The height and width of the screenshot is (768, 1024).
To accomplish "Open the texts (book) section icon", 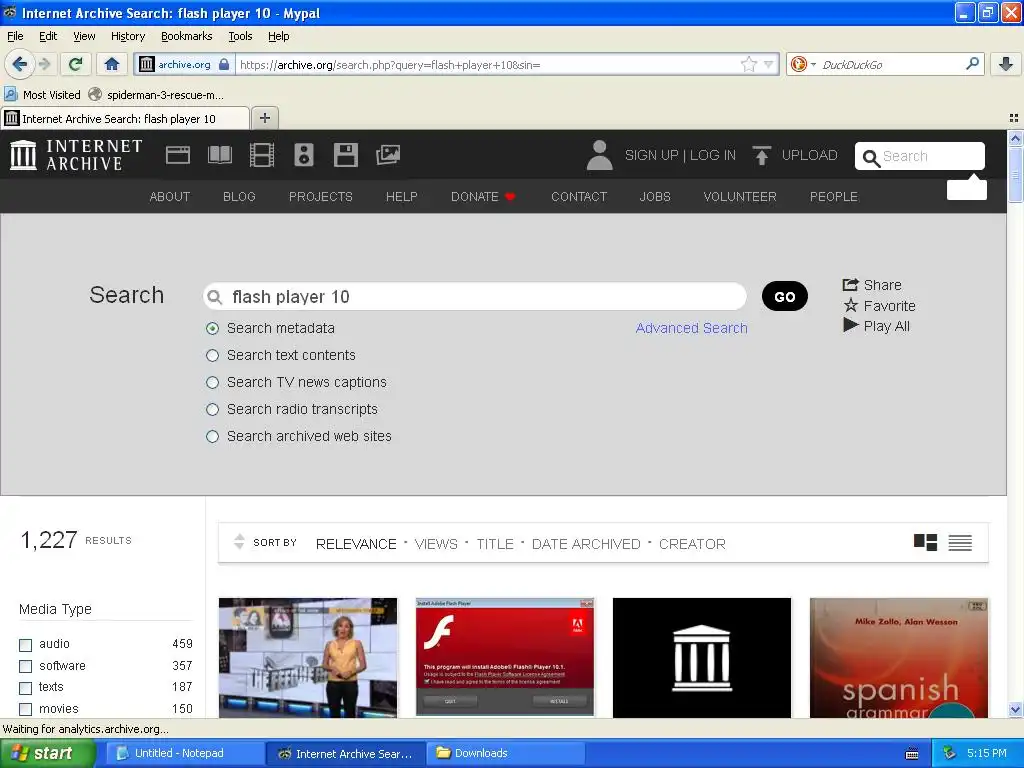I will tap(219, 155).
